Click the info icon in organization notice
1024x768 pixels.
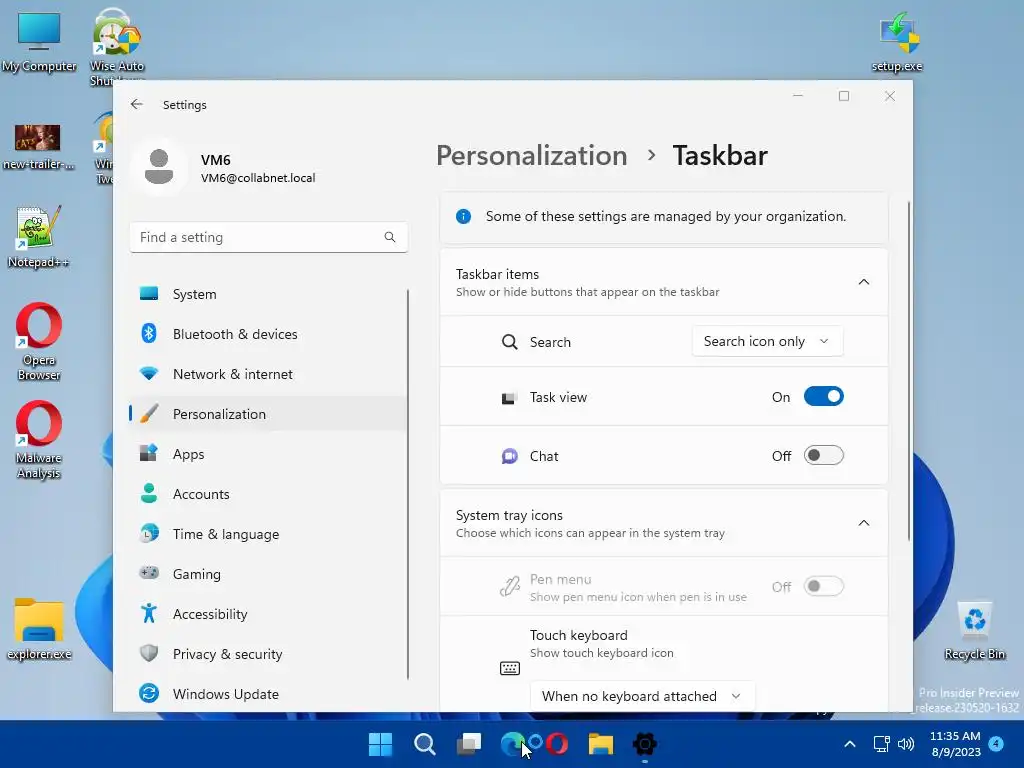(x=464, y=216)
